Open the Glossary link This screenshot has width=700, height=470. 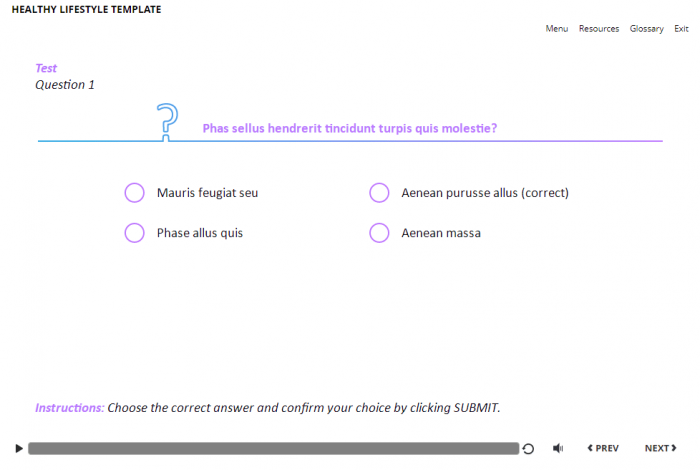pyautogui.click(x=646, y=29)
